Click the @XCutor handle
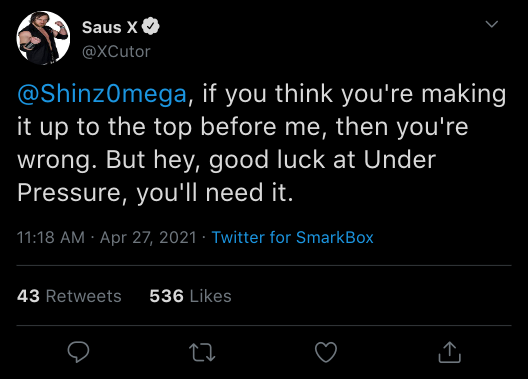This screenshot has height=379, width=528. [x=116, y=51]
